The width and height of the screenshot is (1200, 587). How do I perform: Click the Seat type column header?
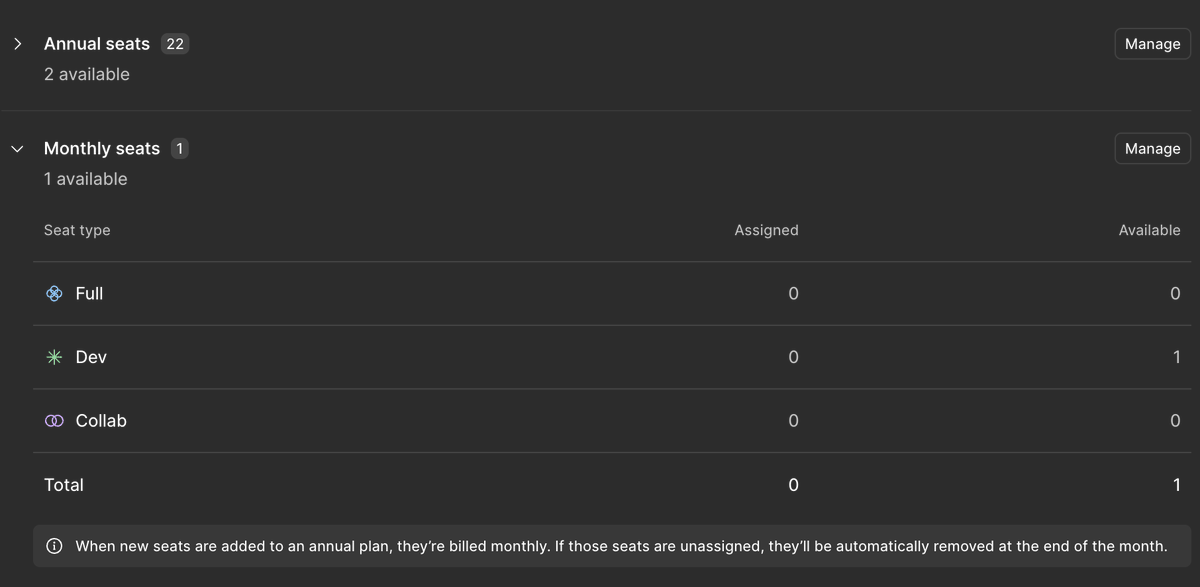point(77,230)
